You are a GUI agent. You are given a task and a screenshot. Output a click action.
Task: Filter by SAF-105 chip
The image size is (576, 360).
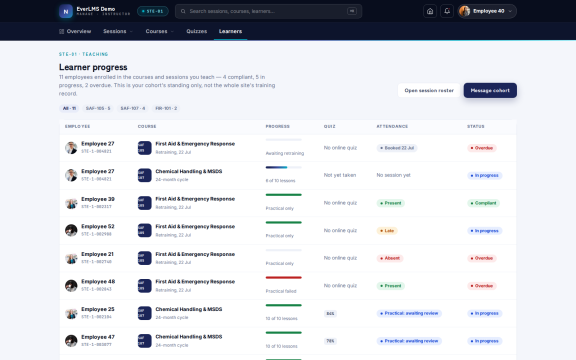tap(98, 108)
